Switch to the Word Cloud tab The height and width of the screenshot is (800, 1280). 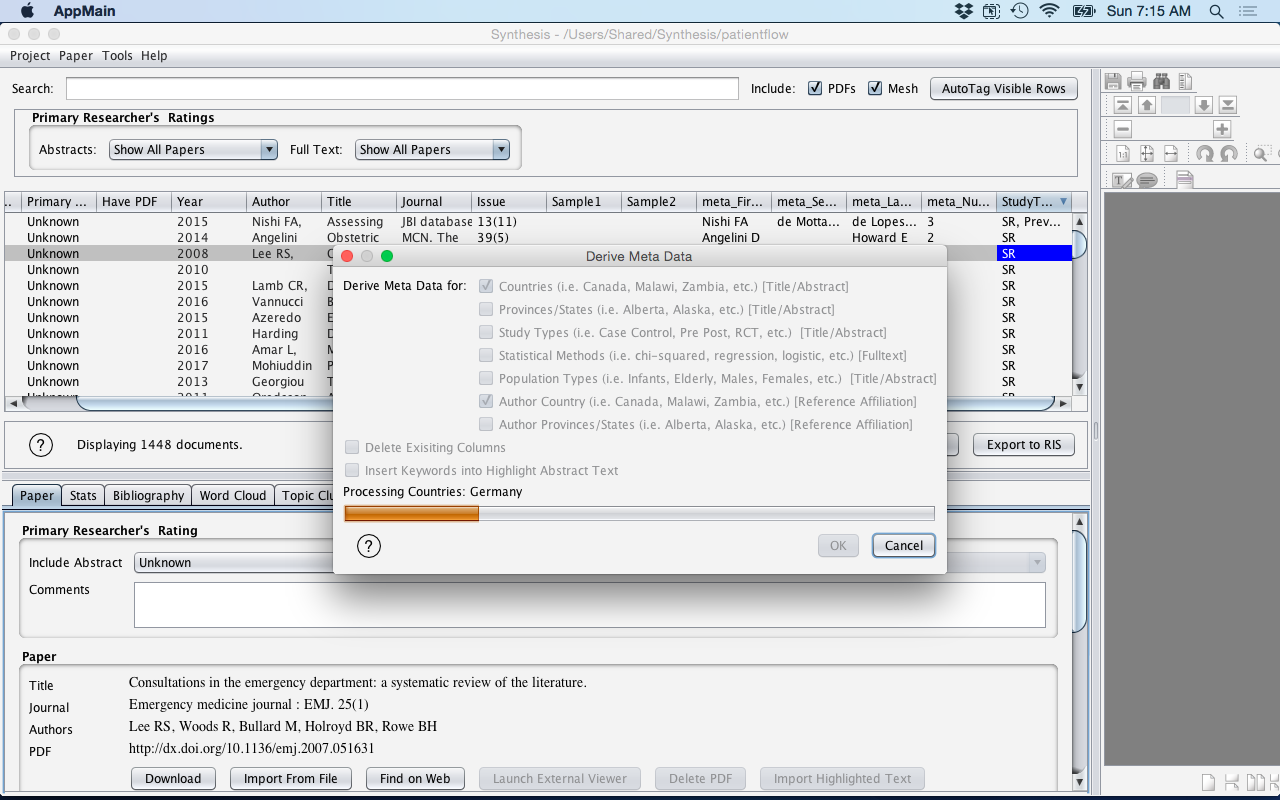(232, 495)
